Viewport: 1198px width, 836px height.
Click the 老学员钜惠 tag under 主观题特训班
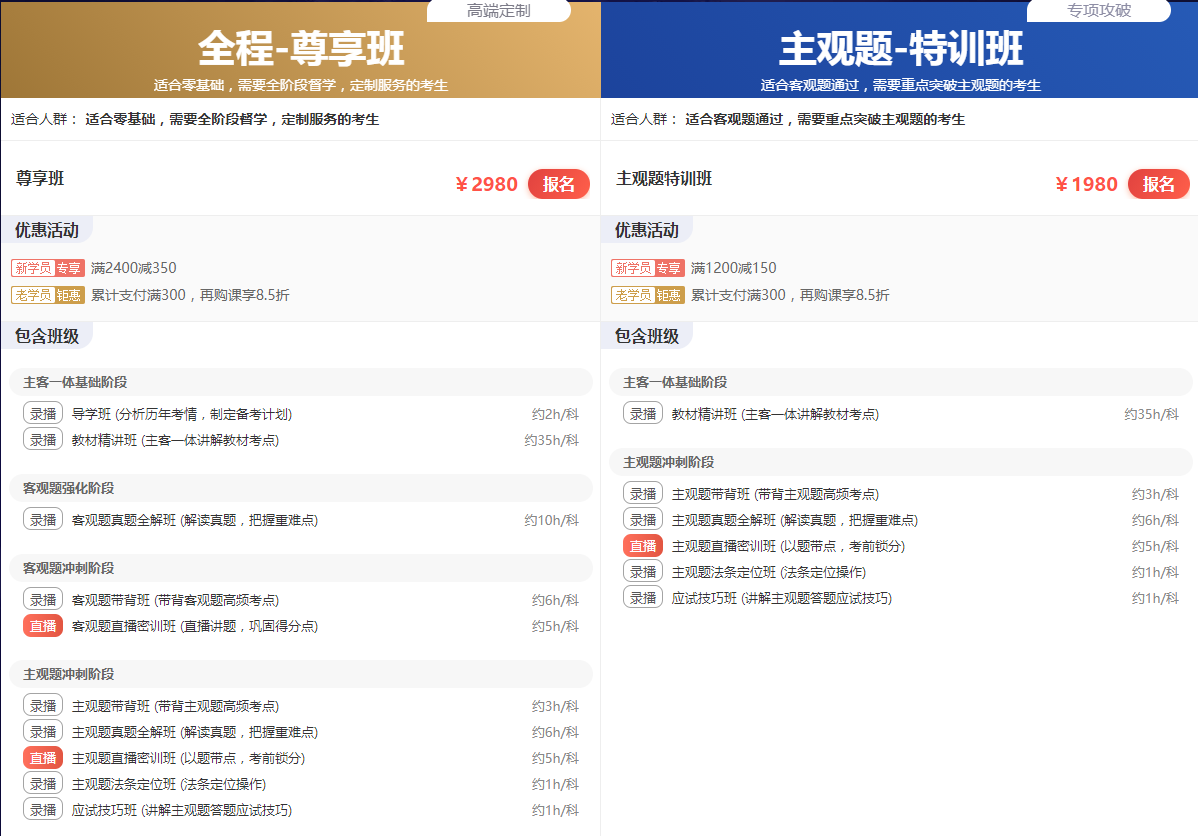[x=647, y=295]
